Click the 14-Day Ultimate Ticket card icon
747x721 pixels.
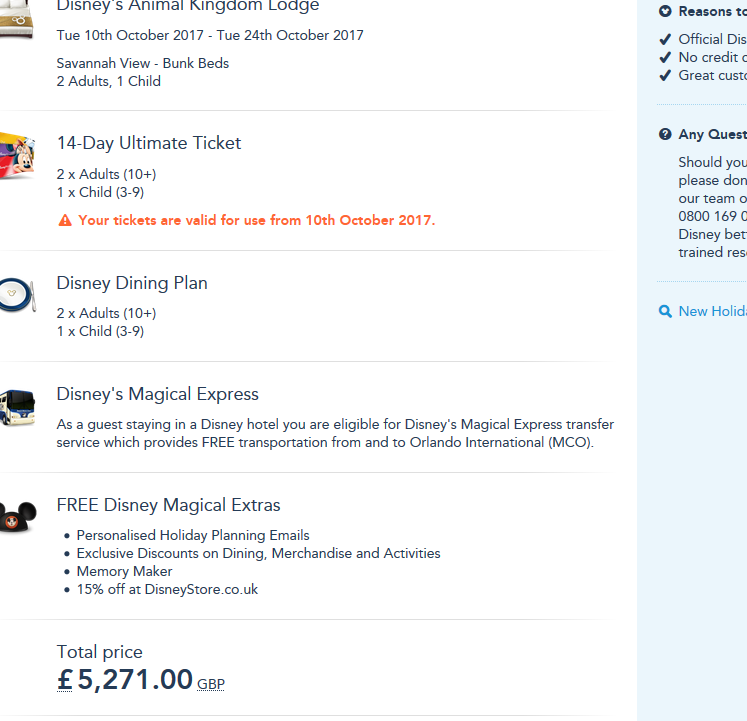(17, 155)
